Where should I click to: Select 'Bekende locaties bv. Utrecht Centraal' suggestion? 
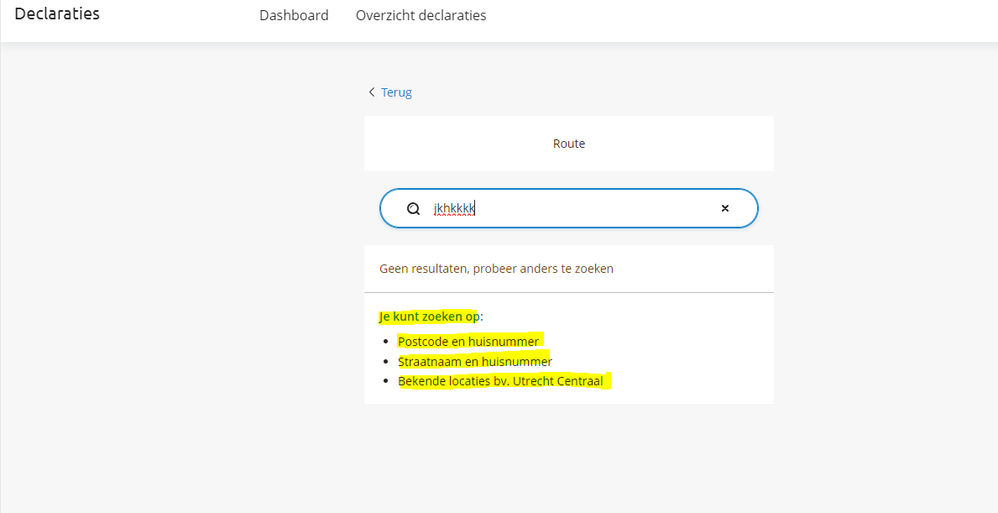click(x=503, y=381)
